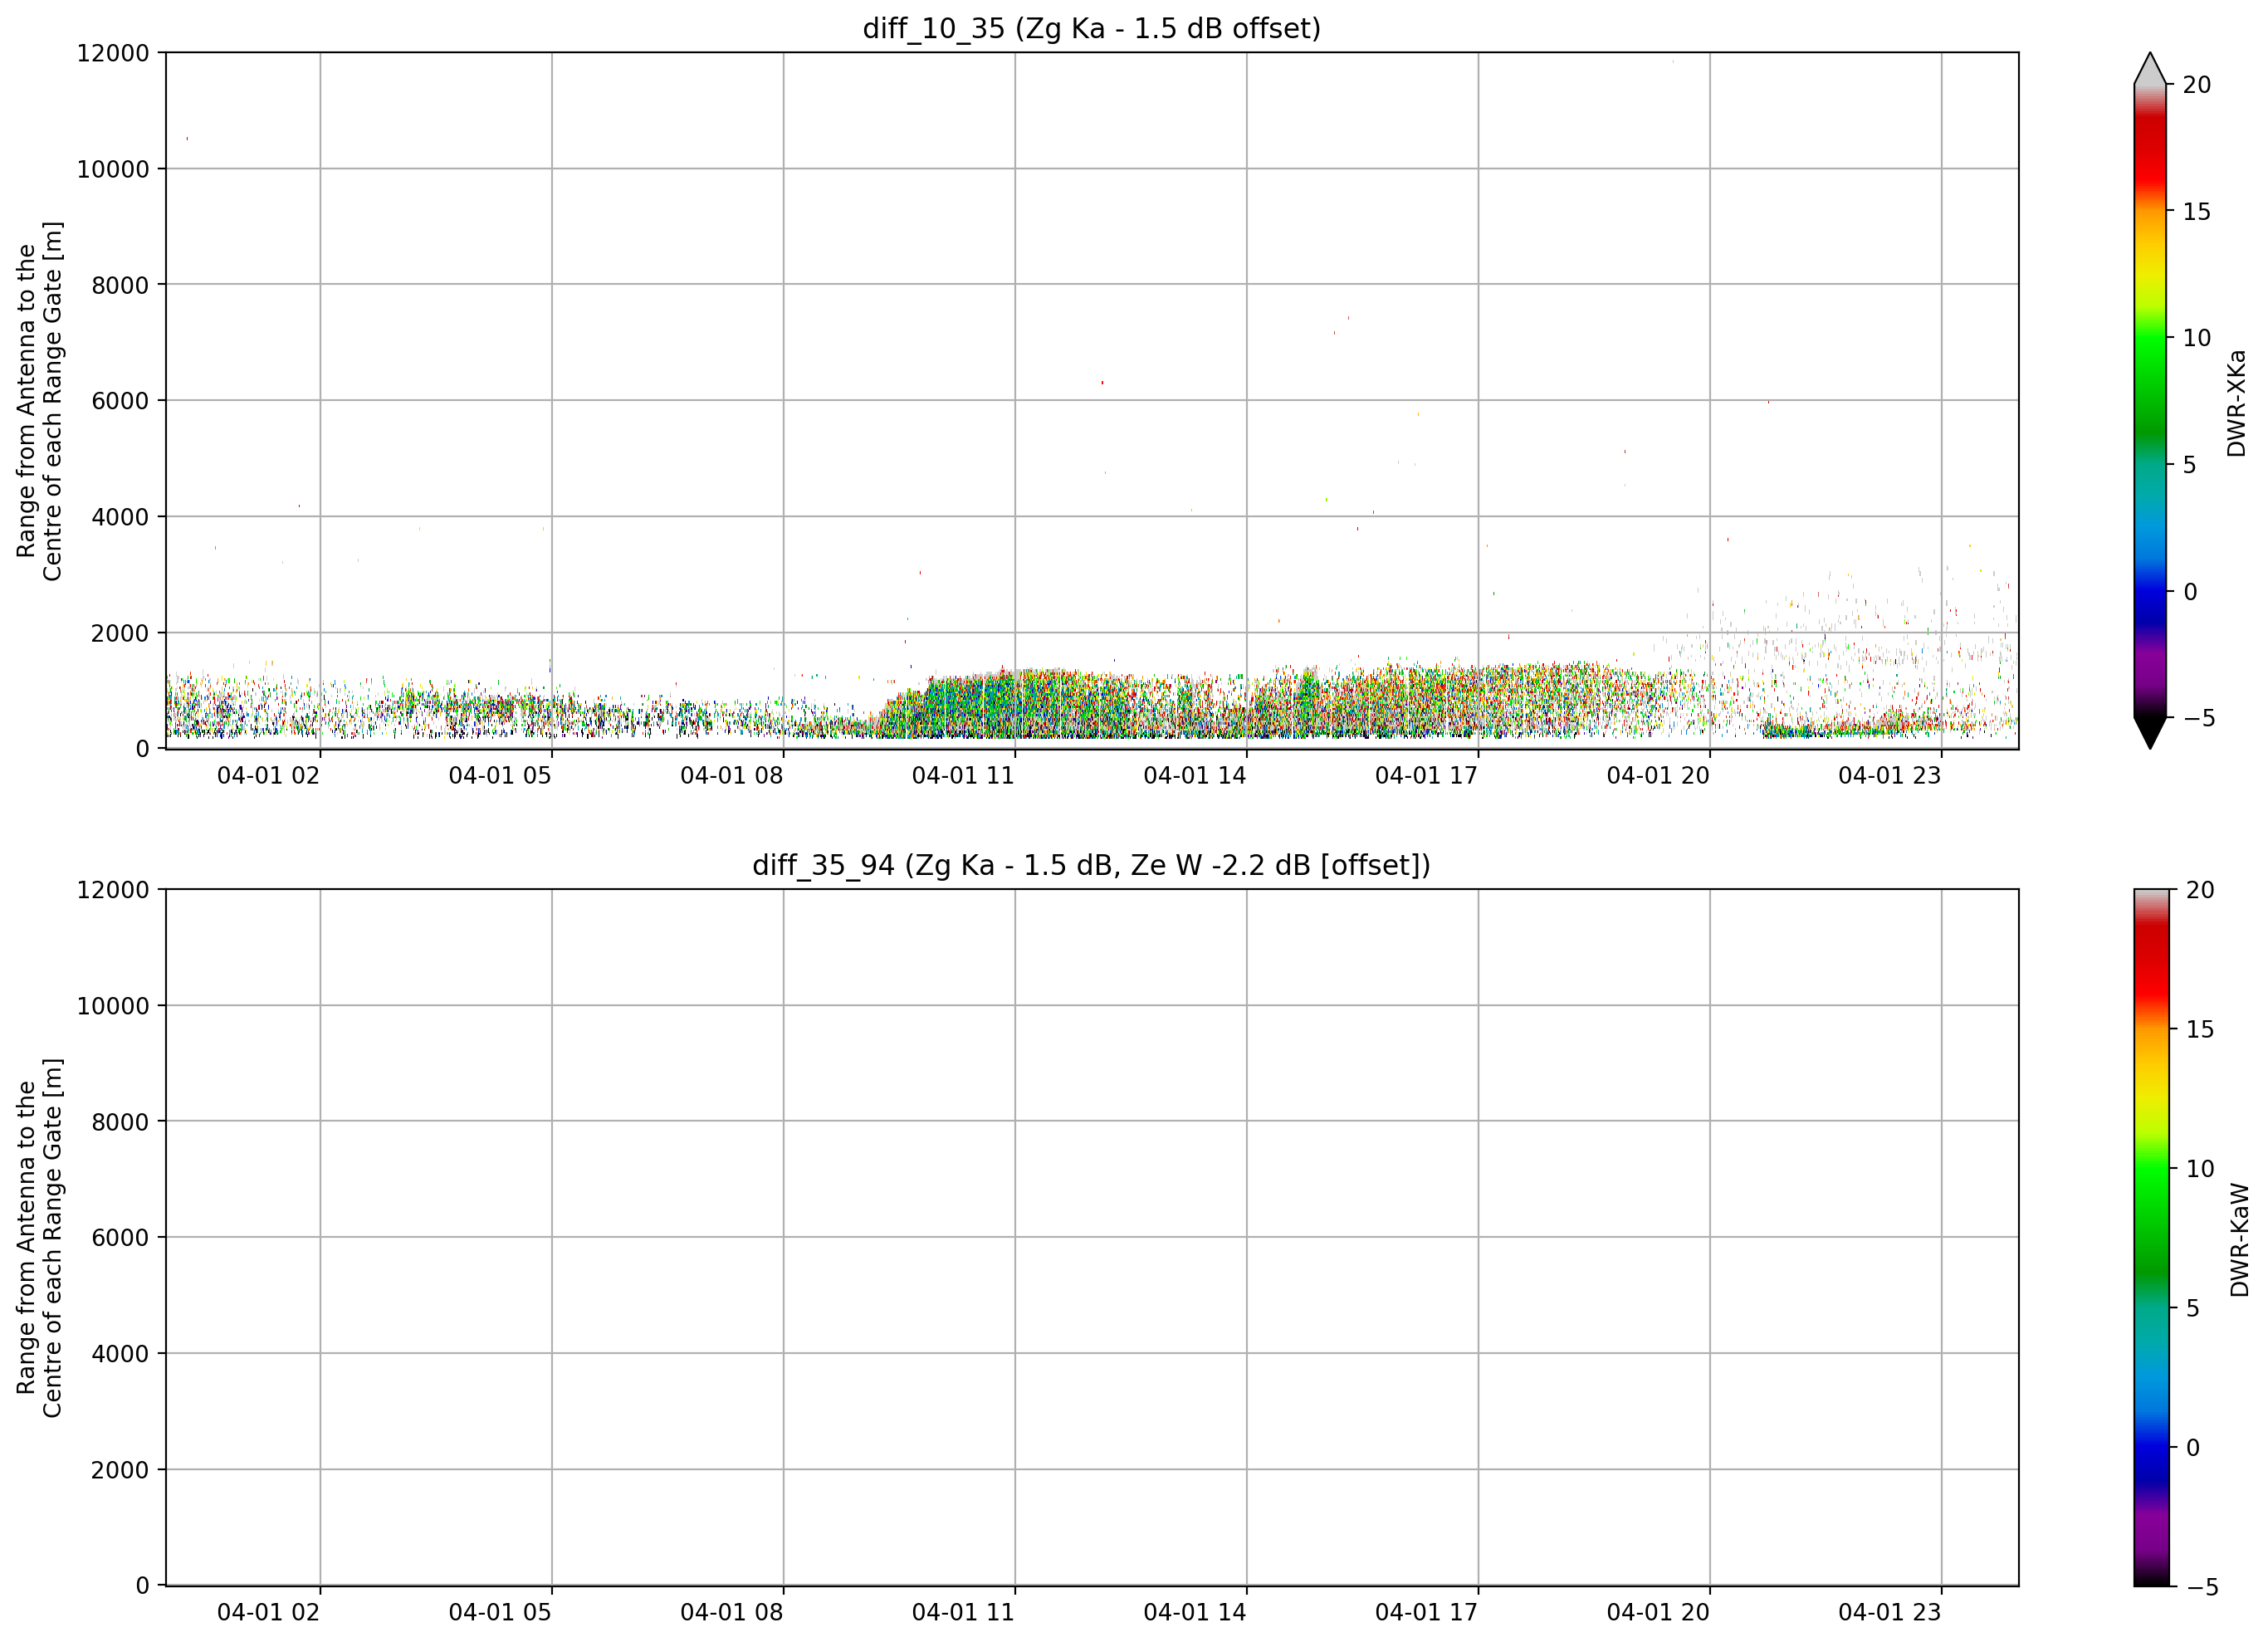Click the '04-01 23' x-tick on diff_10_35 plot
The width and height of the screenshot is (2268, 1642).
point(1890,776)
